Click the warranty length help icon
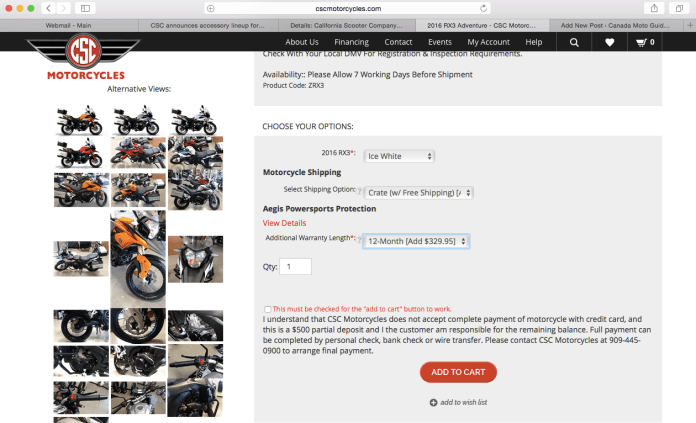Viewport: 696px width, 423px height. pos(360,240)
